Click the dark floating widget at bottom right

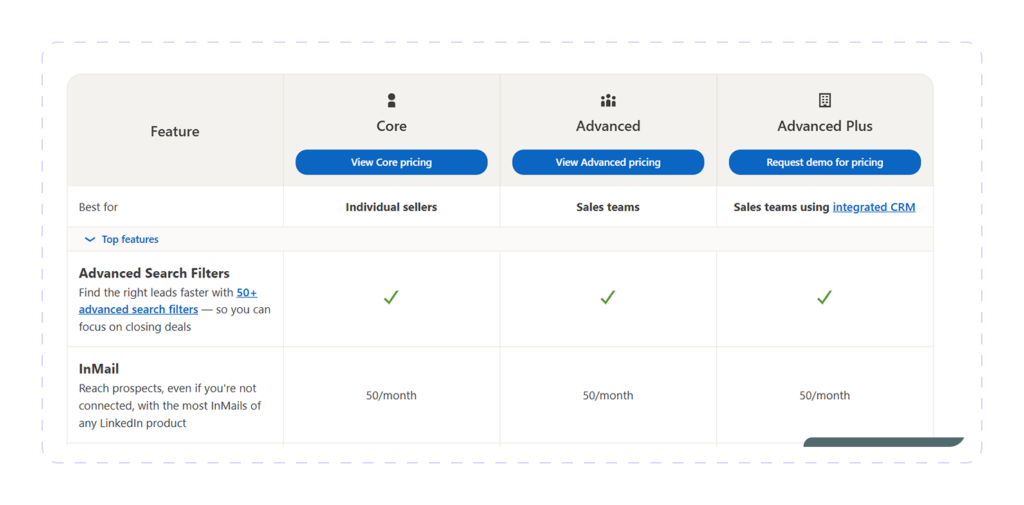[x=884, y=442]
